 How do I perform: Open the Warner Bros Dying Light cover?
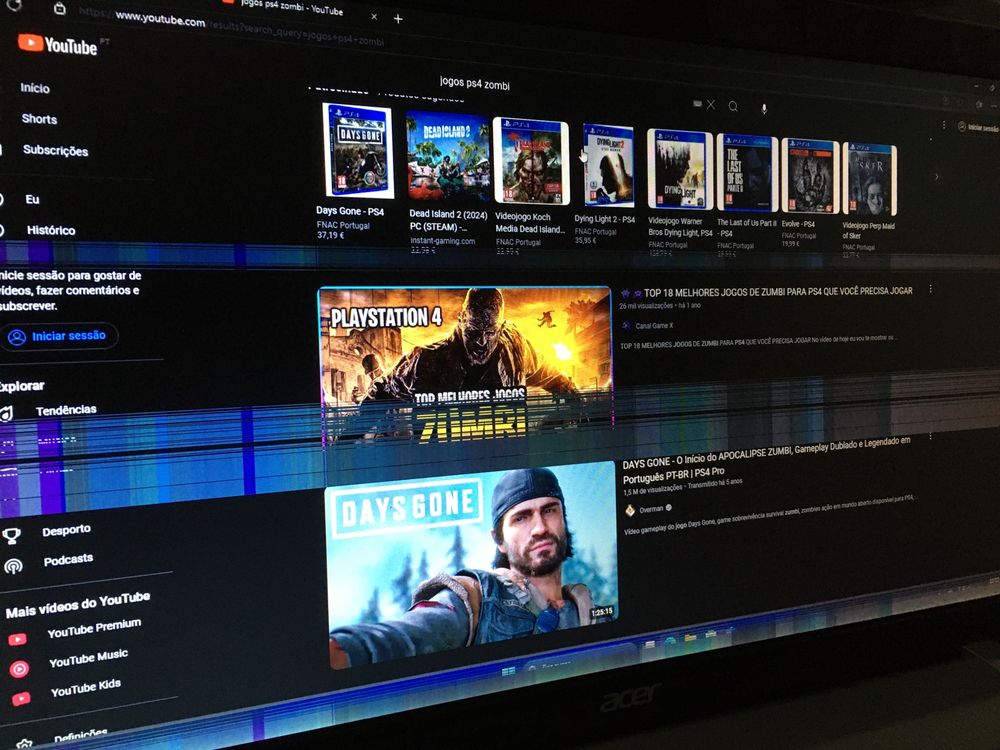point(680,169)
